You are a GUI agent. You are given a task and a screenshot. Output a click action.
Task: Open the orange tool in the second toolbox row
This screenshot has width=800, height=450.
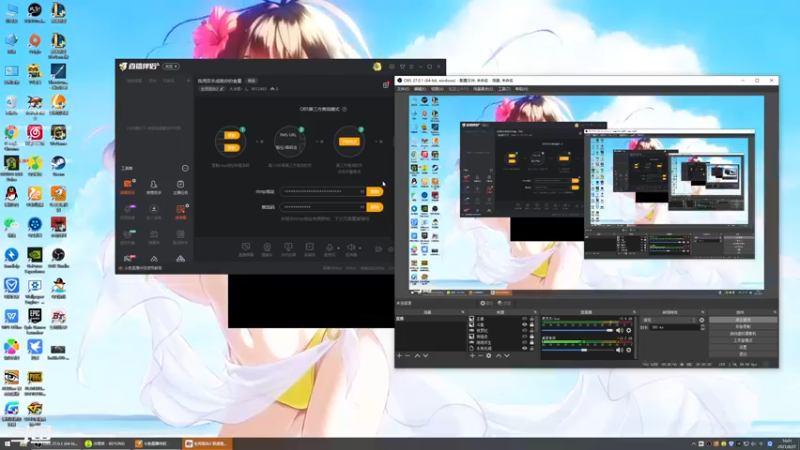(181, 211)
